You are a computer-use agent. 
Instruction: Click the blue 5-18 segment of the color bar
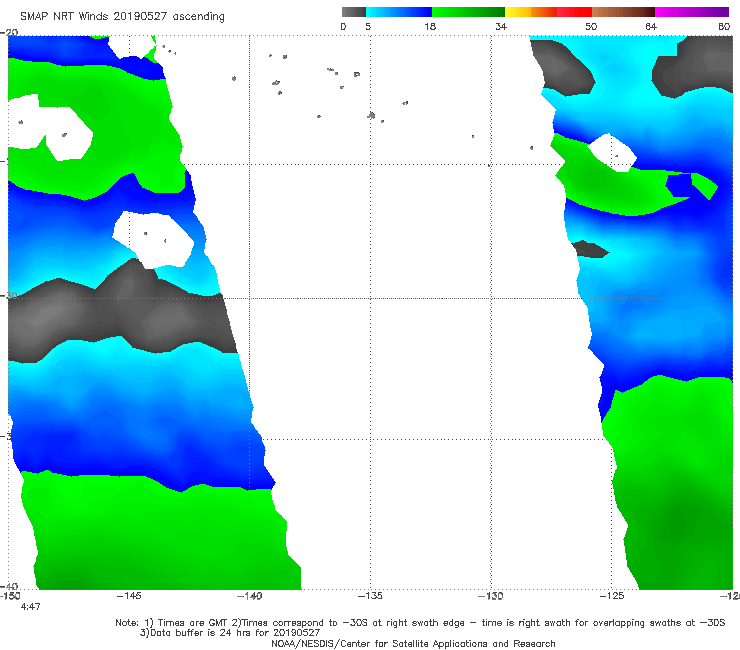[399, 12]
